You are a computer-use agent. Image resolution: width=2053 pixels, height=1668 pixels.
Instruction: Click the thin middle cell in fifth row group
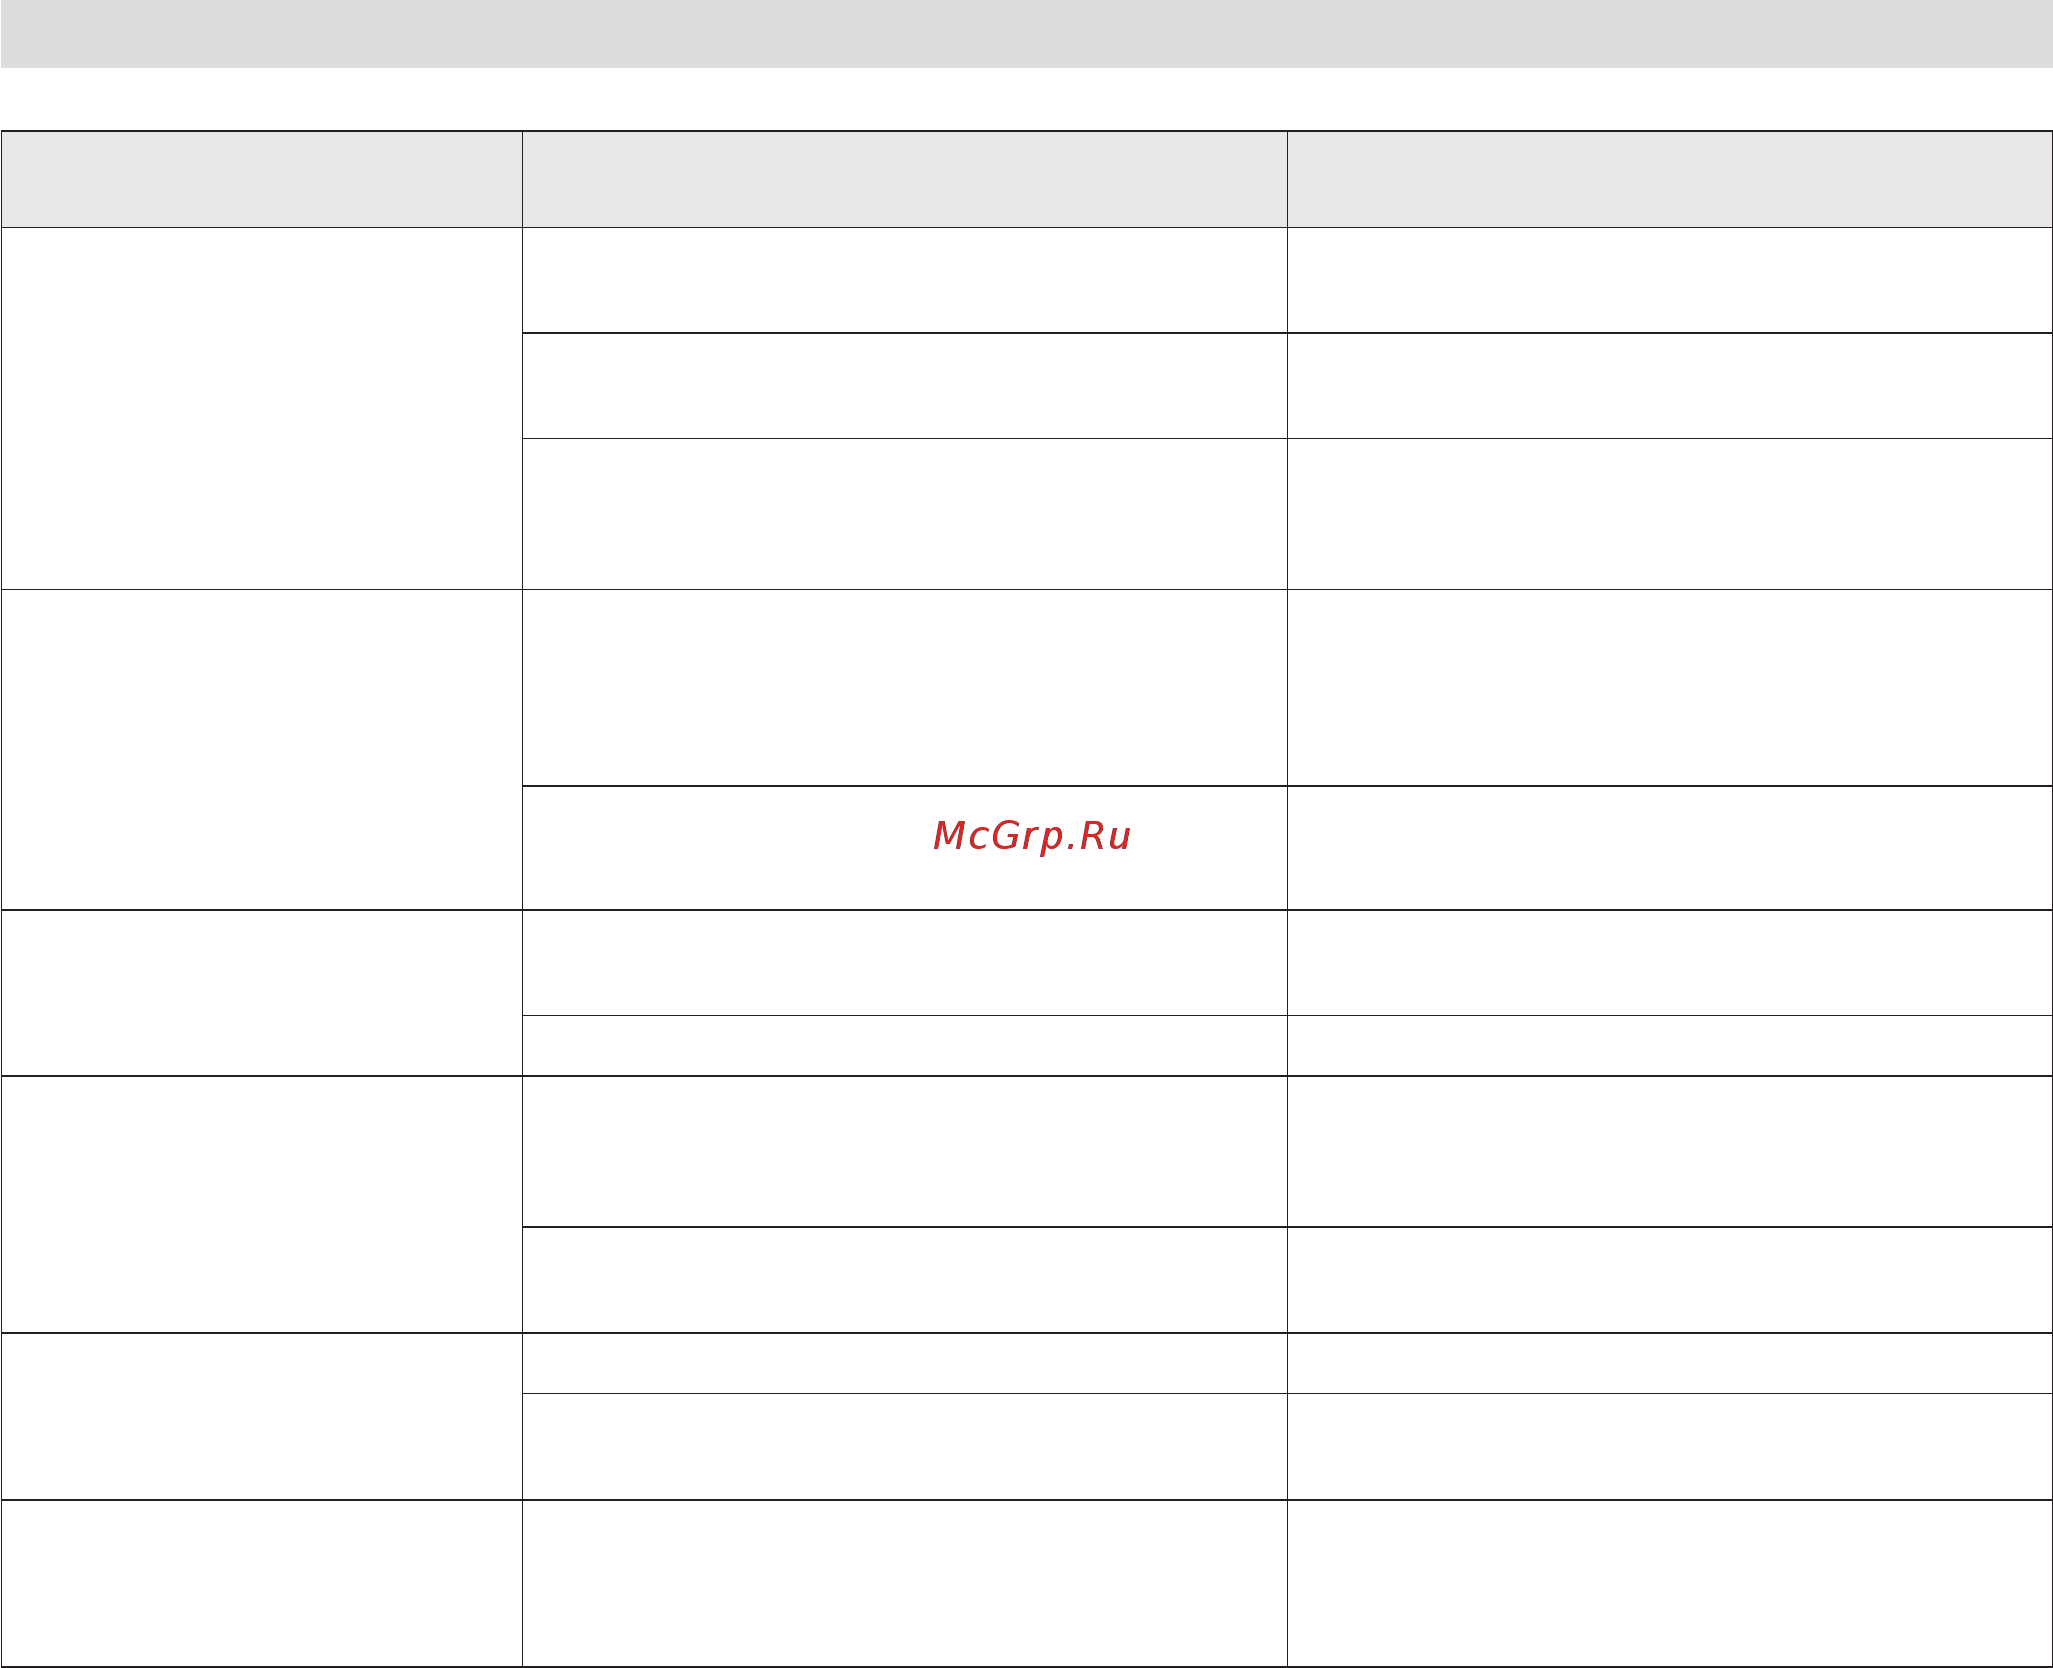click(x=904, y=1363)
